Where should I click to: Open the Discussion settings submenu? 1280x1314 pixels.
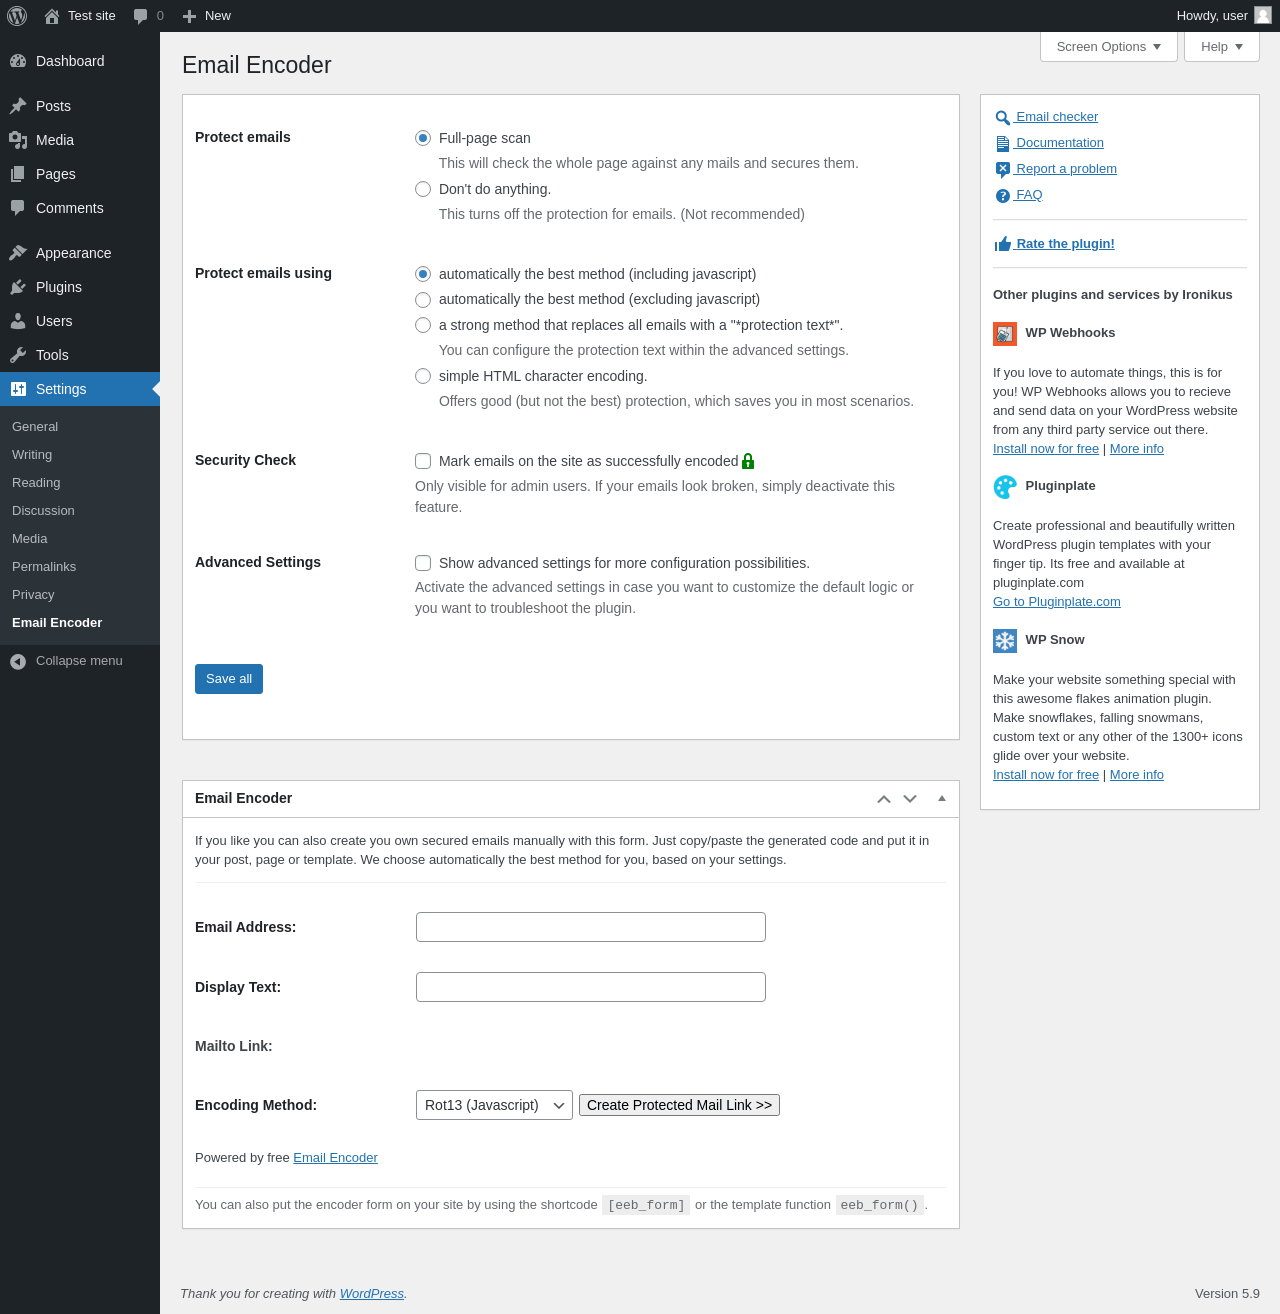pos(43,511)
